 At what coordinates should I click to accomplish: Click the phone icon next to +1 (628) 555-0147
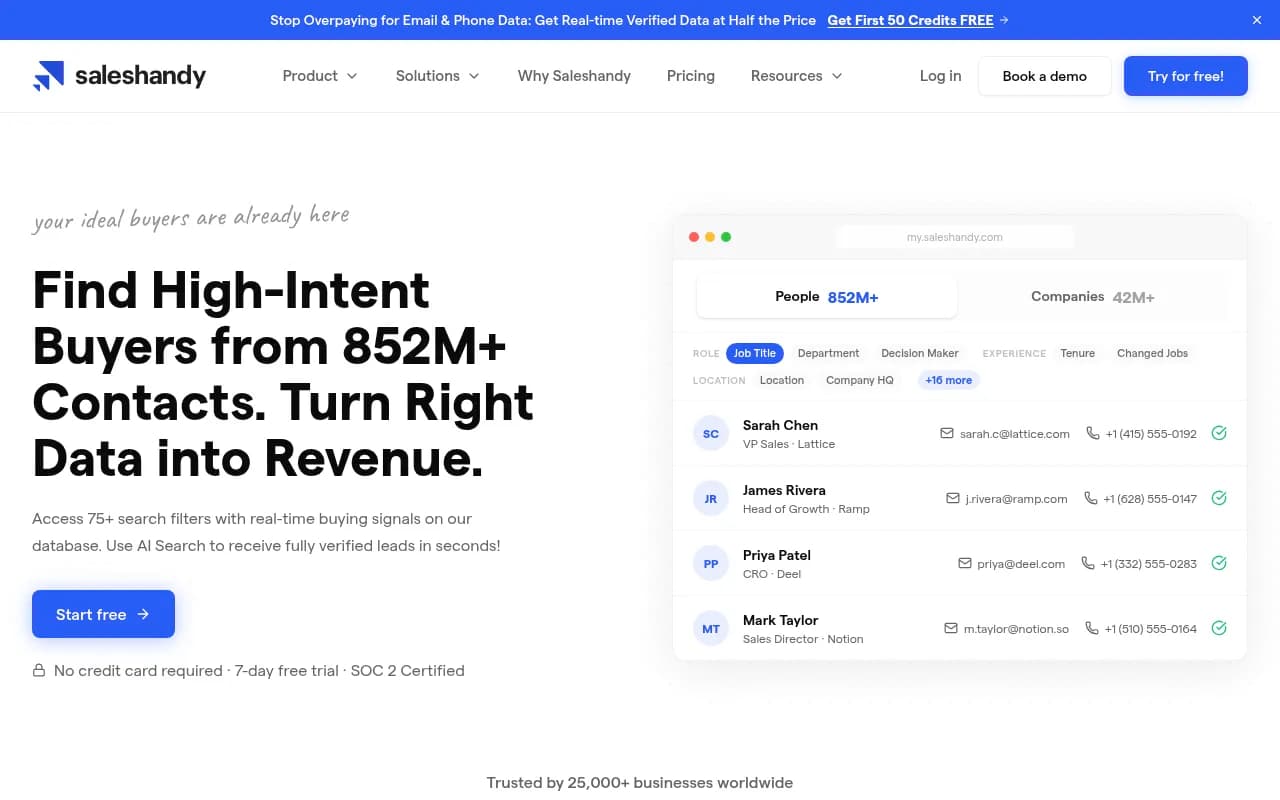point(1090,498)
